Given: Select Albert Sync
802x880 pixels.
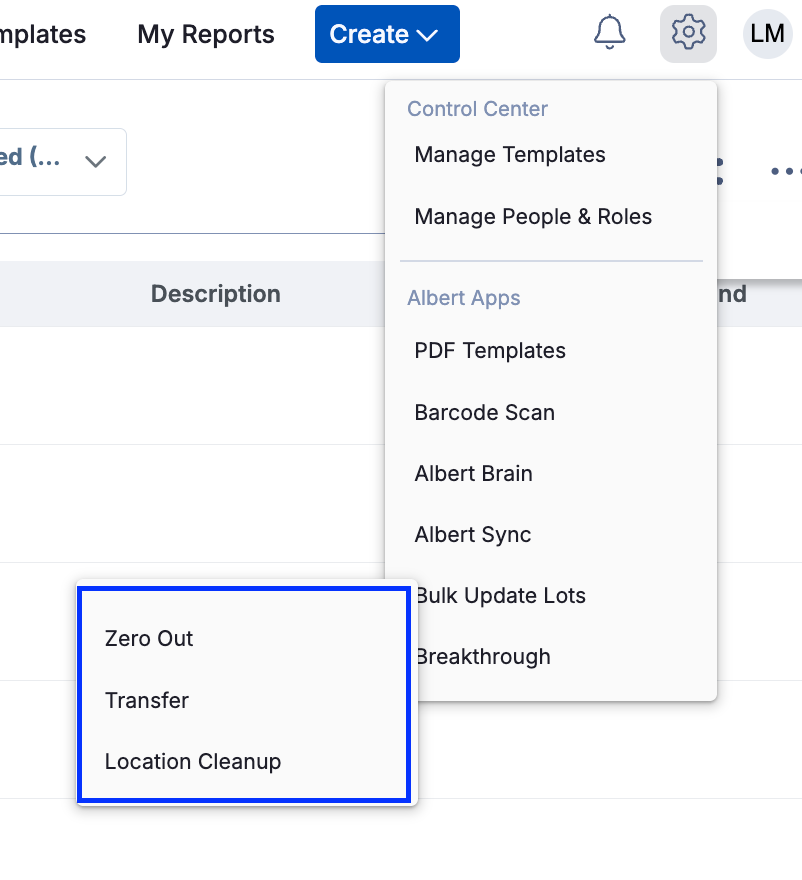Looking at the screenshot, I should coord(472,535).
